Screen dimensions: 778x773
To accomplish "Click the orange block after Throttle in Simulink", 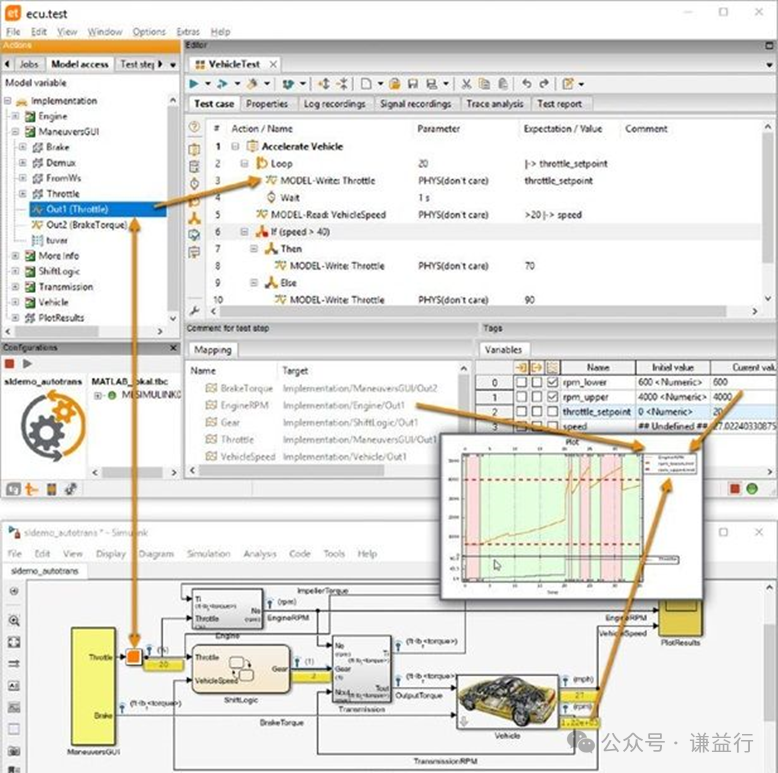I will pos(134,657).
